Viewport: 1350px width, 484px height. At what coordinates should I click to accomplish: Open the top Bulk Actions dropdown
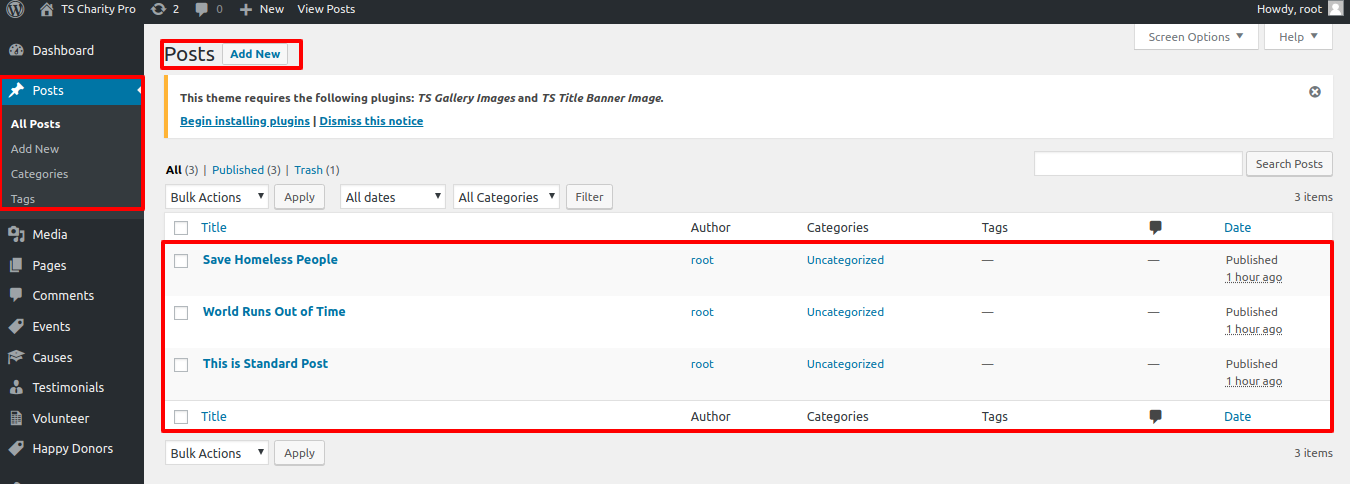pyautogui.click(x=217, y=197)
